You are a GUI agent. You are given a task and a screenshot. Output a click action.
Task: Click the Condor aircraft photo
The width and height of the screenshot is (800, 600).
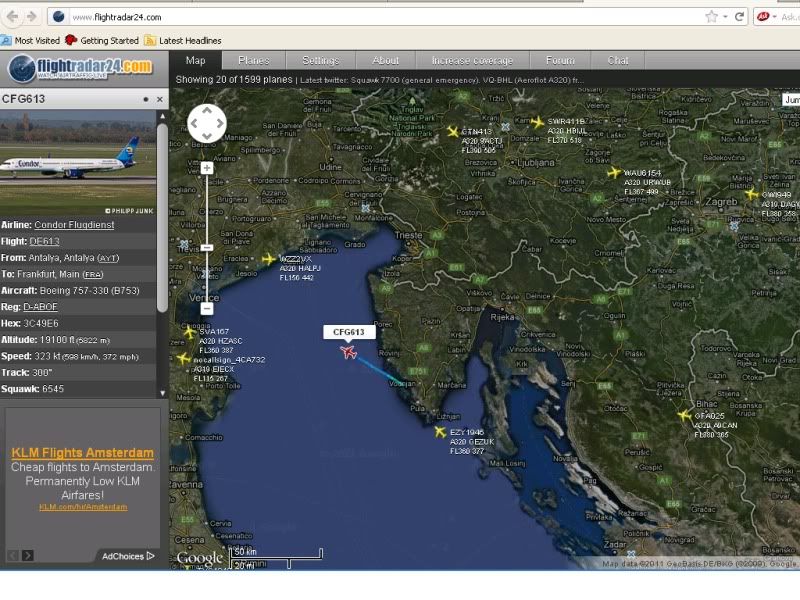click(78, 162)
